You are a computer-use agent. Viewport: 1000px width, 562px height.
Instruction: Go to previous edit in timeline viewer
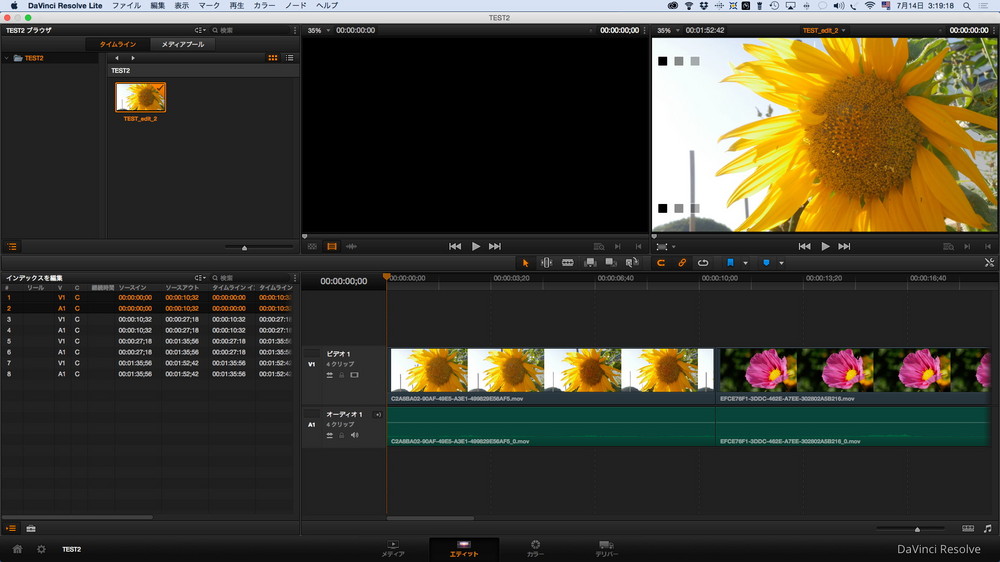(804, 246)
